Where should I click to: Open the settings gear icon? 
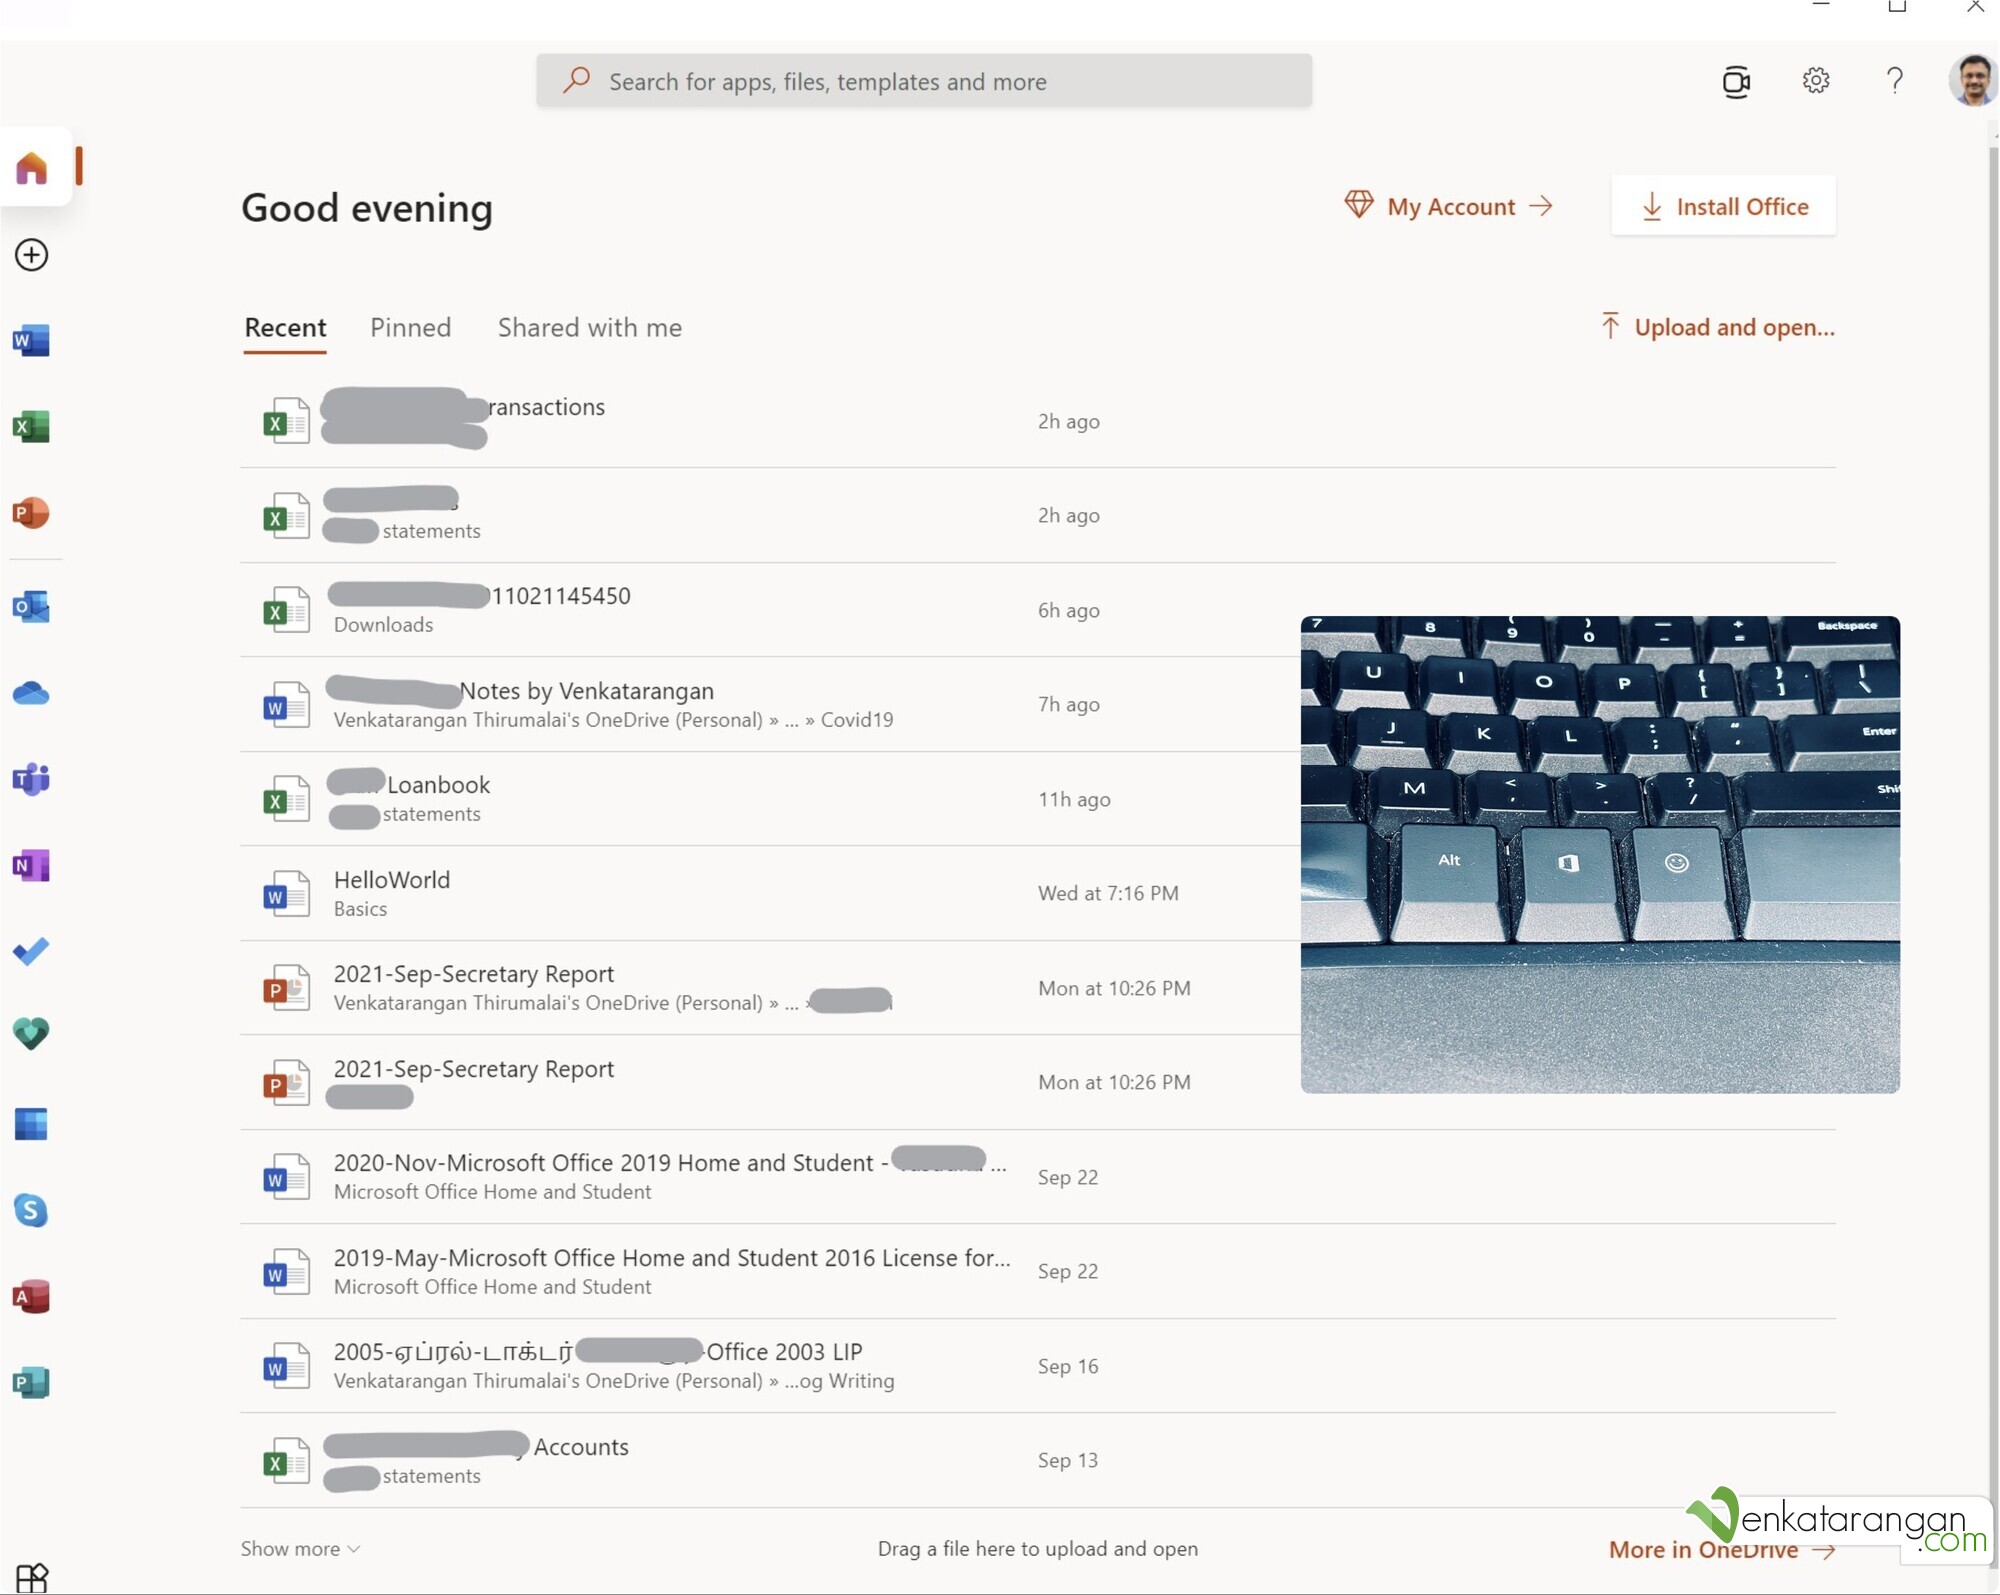point(1815,81)
